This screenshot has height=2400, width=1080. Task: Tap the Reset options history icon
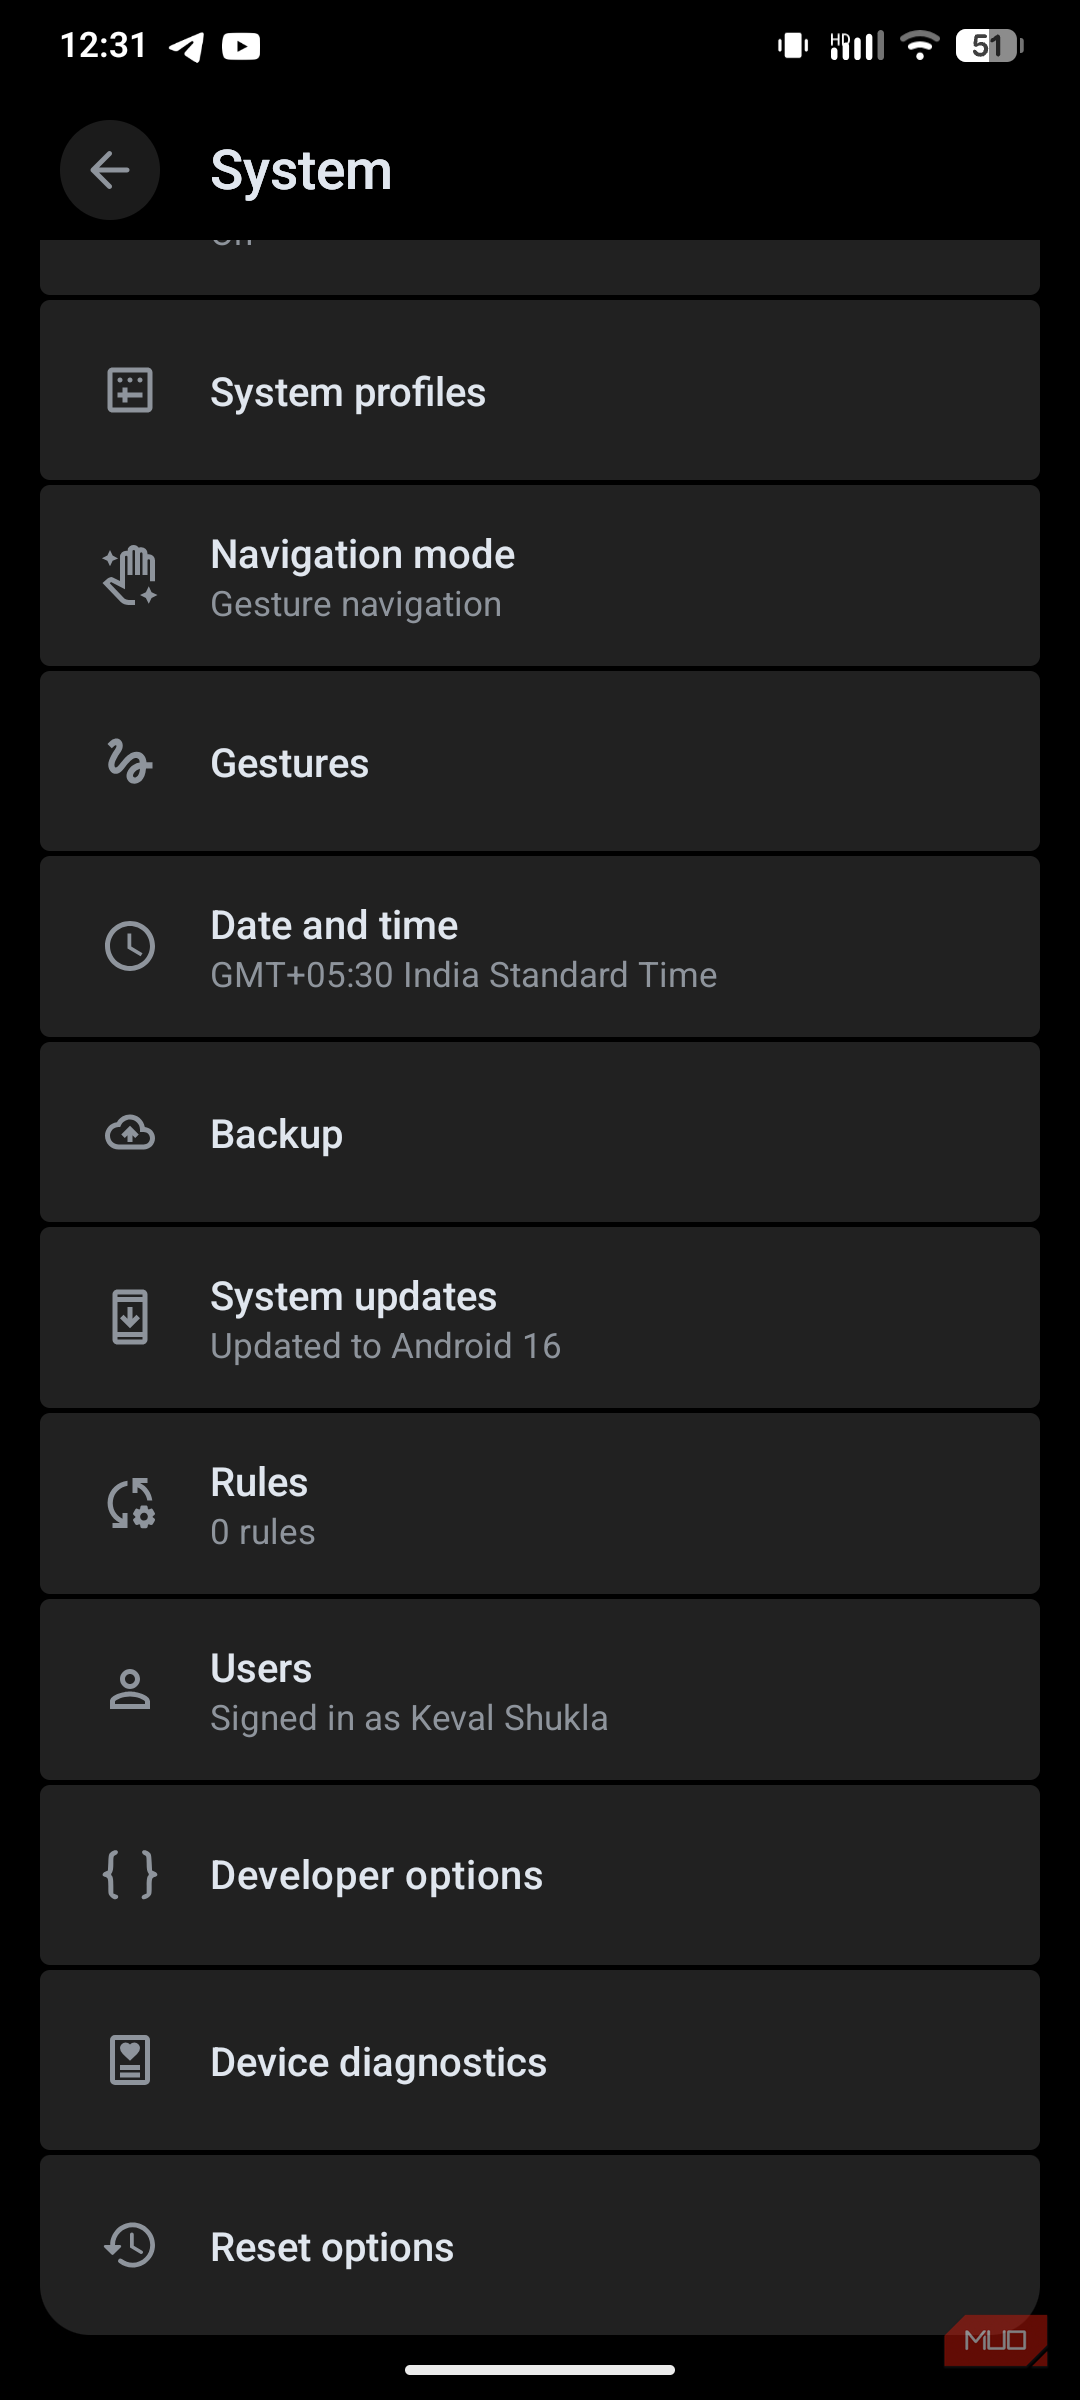(130, 2246)
